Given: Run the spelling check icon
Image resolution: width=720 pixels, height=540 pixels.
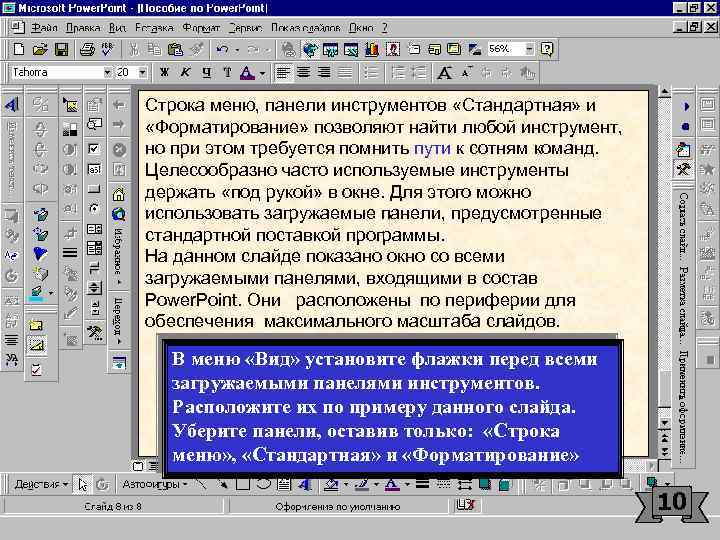Looking at the screenshot, I should pyautogui.click(x=108, y=49).
